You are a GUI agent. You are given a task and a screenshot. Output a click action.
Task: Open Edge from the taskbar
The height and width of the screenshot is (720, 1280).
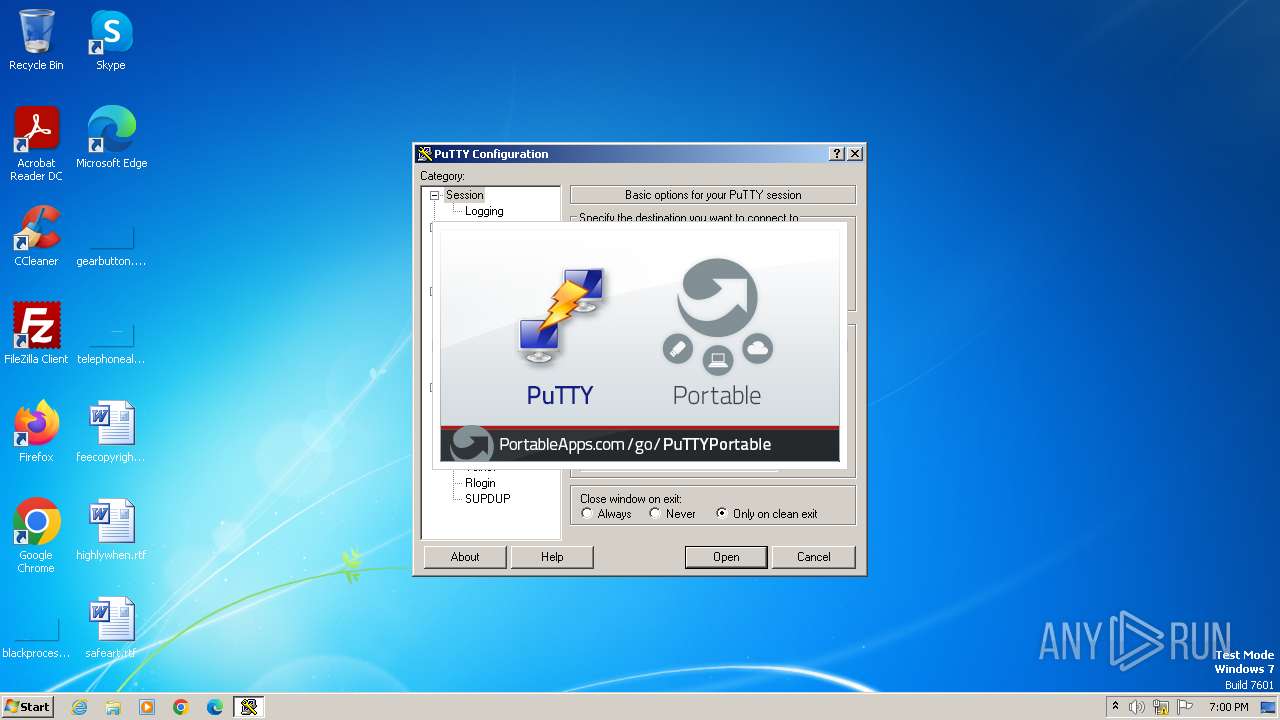click(x=215, y=707)
